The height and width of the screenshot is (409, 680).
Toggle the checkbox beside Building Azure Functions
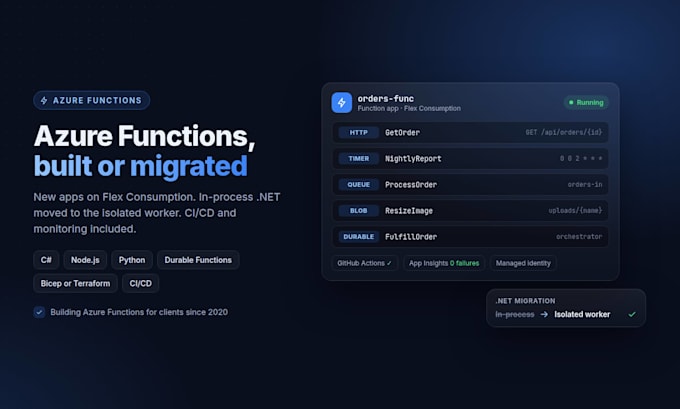pos(39,312)
